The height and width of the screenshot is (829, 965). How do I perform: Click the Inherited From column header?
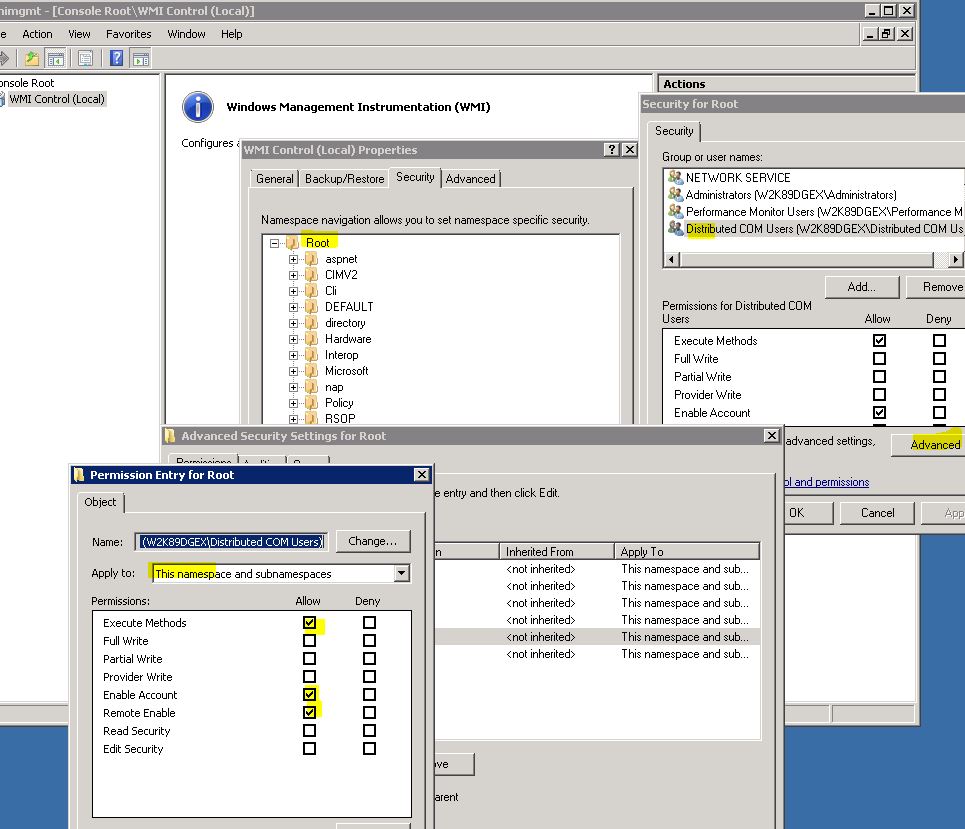556,551
